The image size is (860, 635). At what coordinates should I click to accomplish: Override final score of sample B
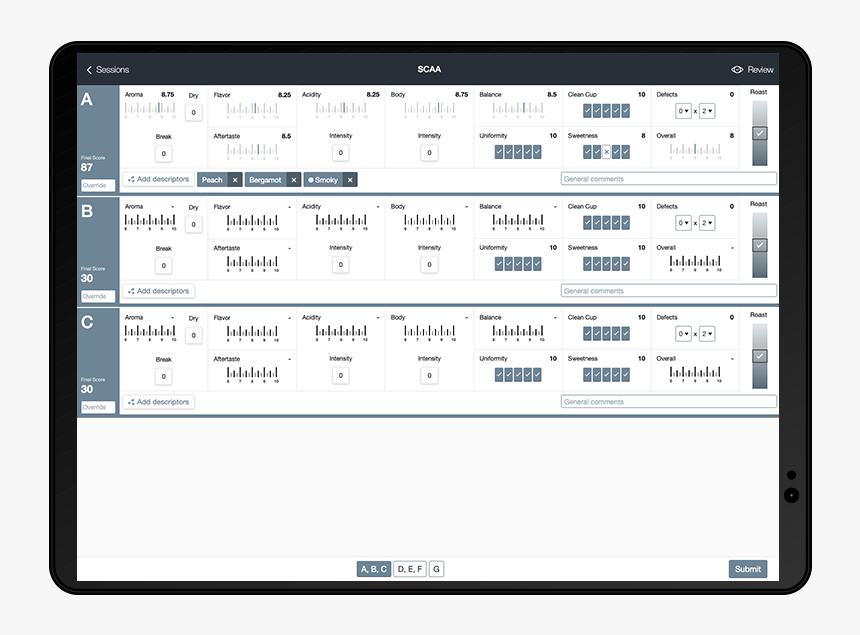[x=98, y=296]
